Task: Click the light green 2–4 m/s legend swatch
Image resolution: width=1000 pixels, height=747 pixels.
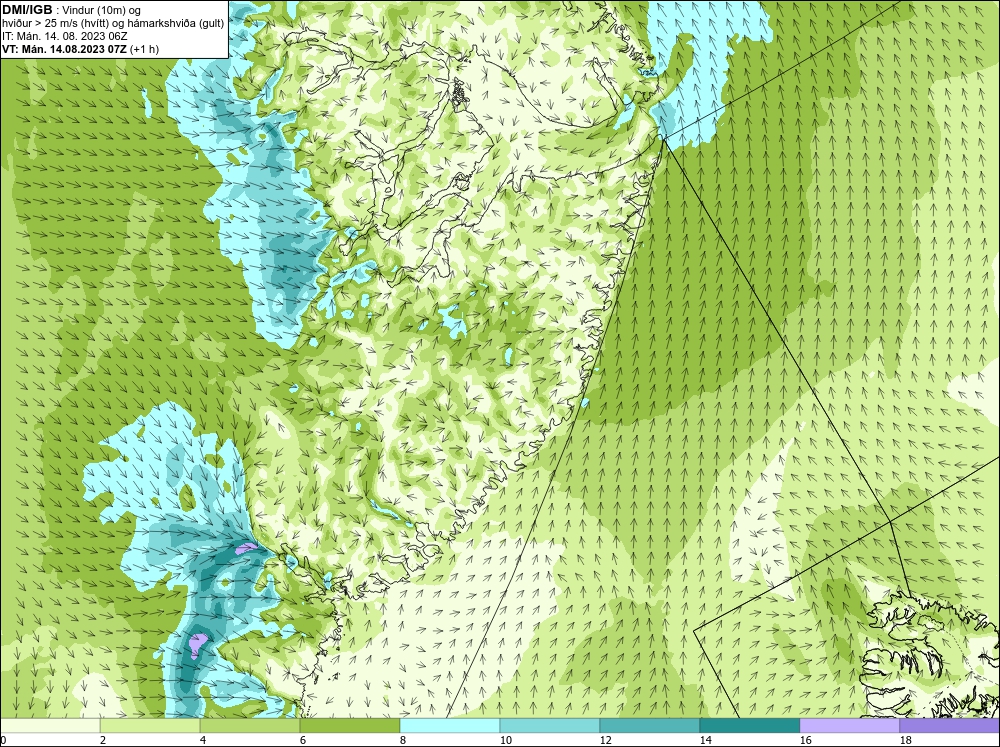Action: 150,725
